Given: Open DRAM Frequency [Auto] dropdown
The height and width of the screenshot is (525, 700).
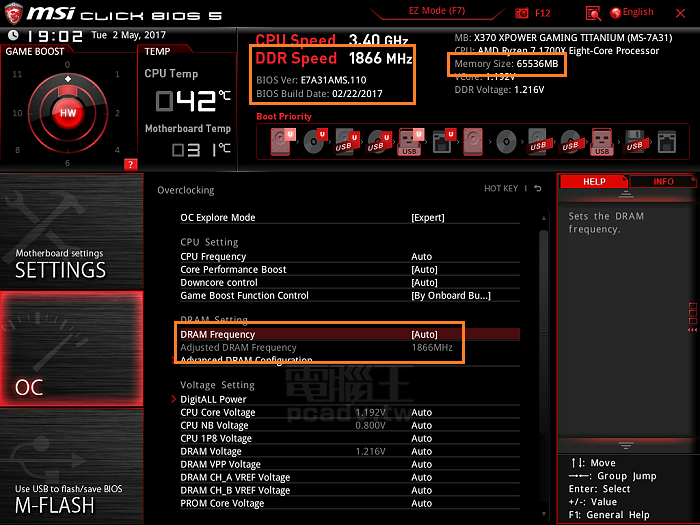Looking at the screenshot, I should click(x=424, y=334).
